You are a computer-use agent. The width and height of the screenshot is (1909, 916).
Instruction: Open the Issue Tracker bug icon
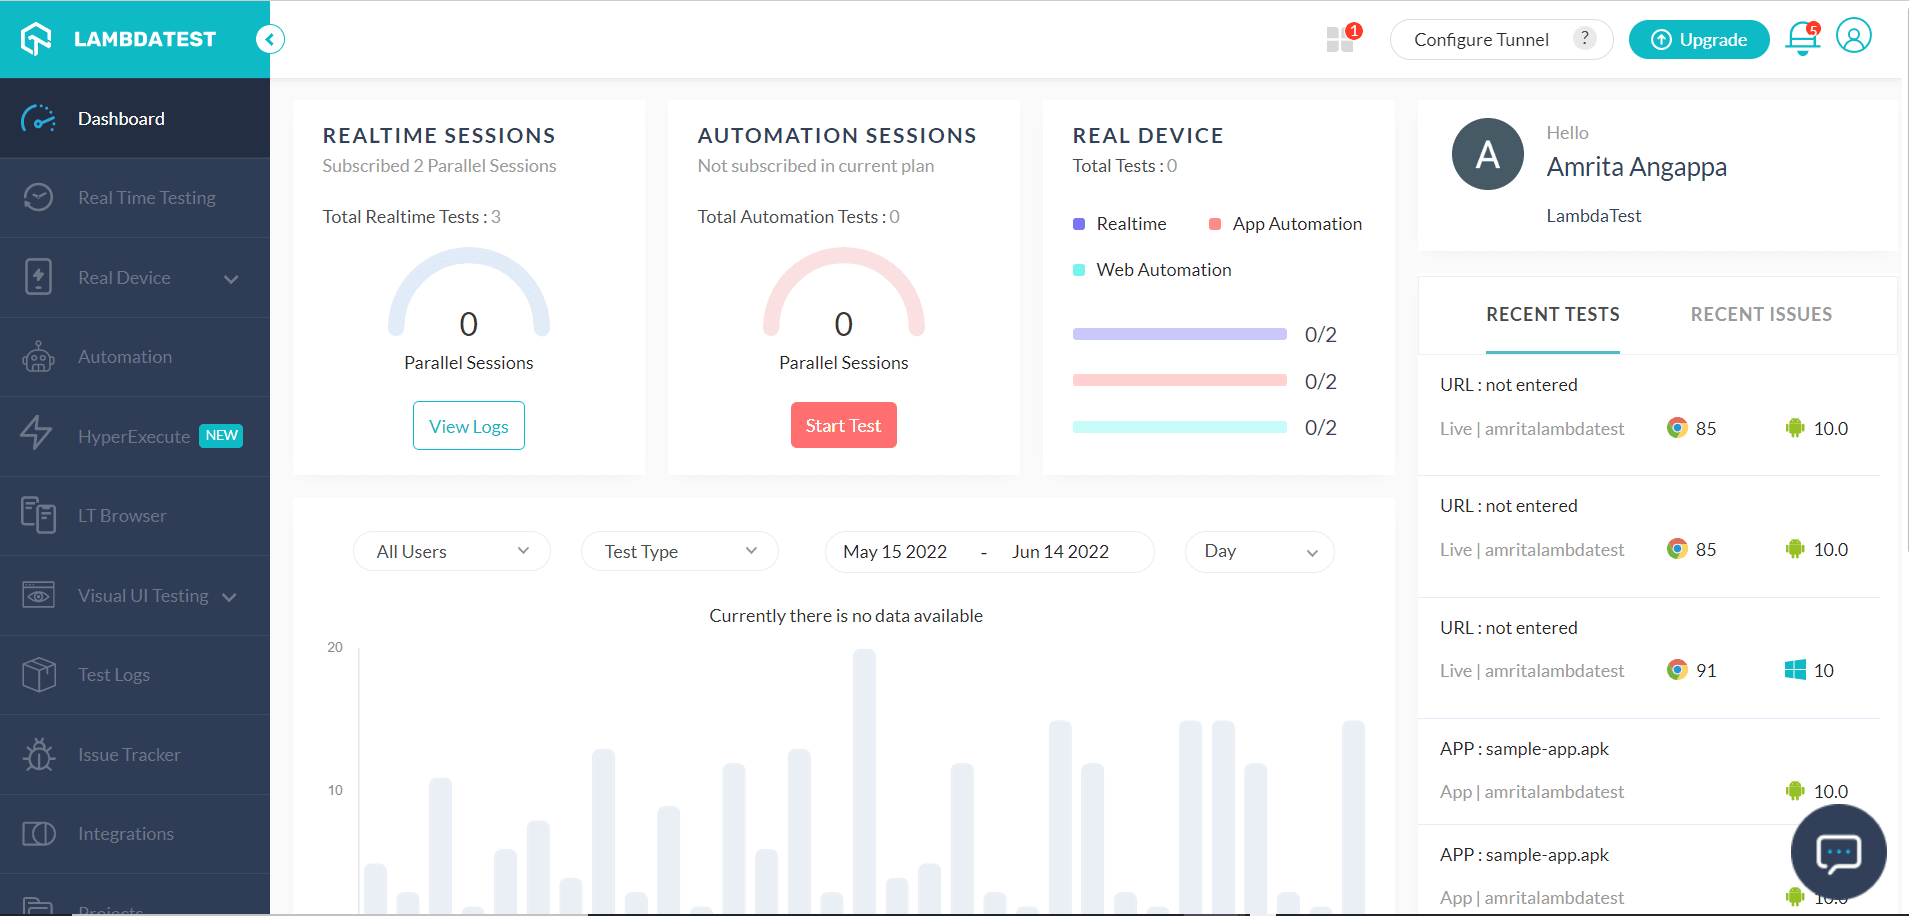[x=38, y=754]
